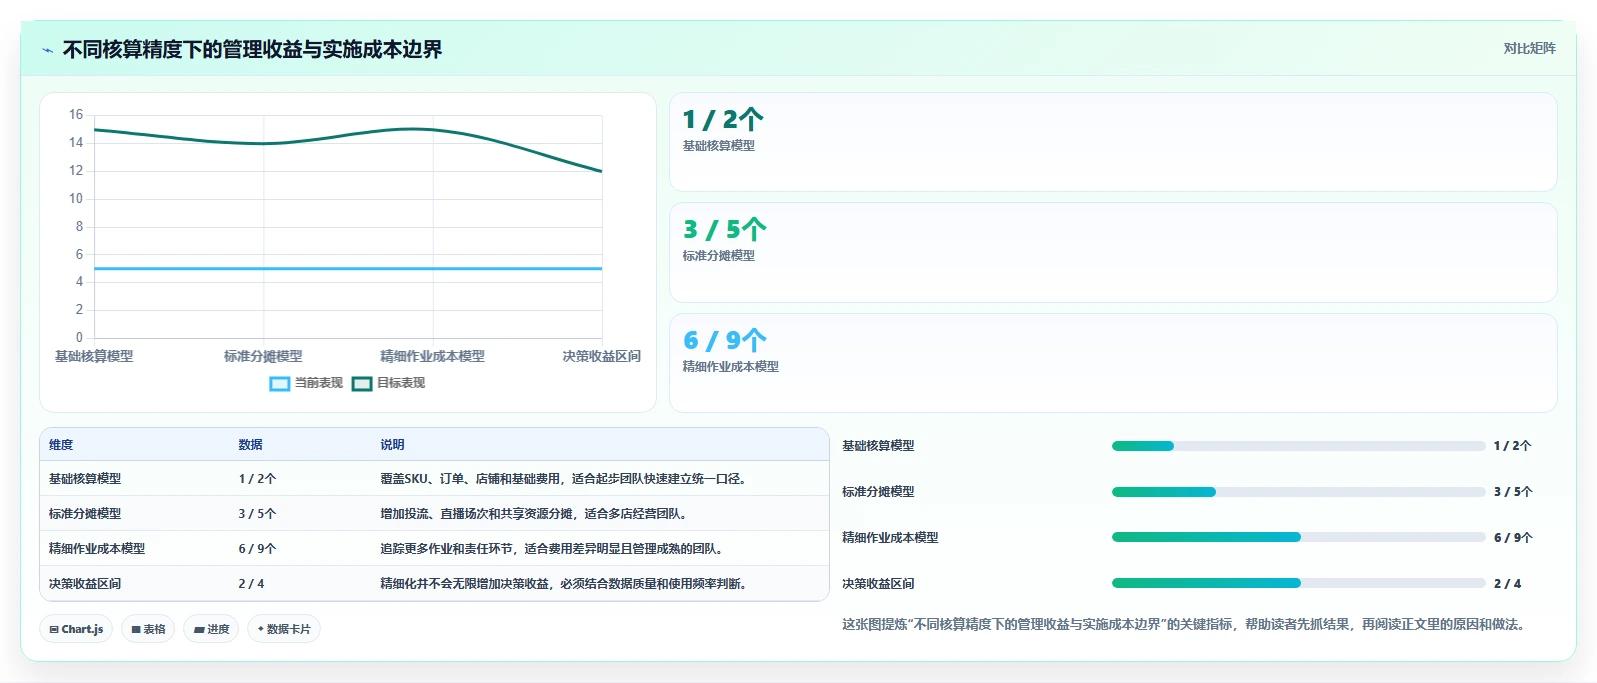1597x683 pixels.
Task: Click the 维度 column header
Action: click(61, 445)
